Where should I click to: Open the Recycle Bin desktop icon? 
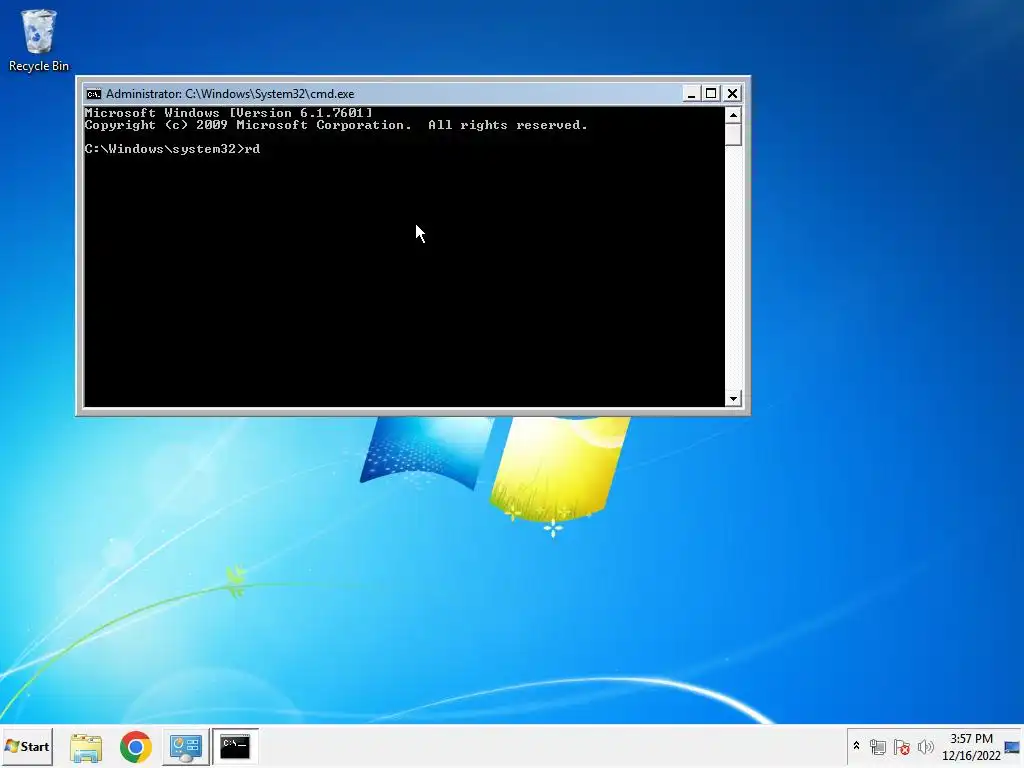pos(39,40)
